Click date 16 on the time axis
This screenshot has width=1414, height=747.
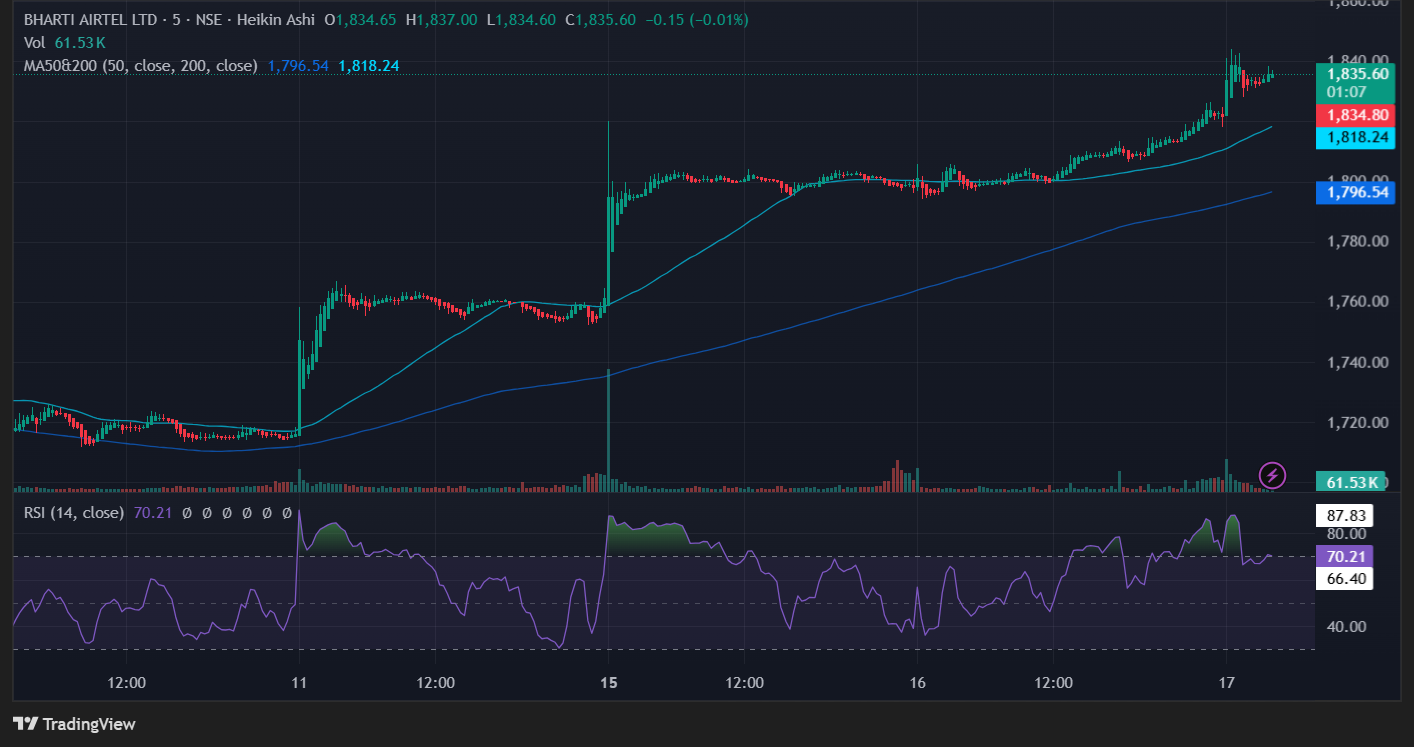918,683
